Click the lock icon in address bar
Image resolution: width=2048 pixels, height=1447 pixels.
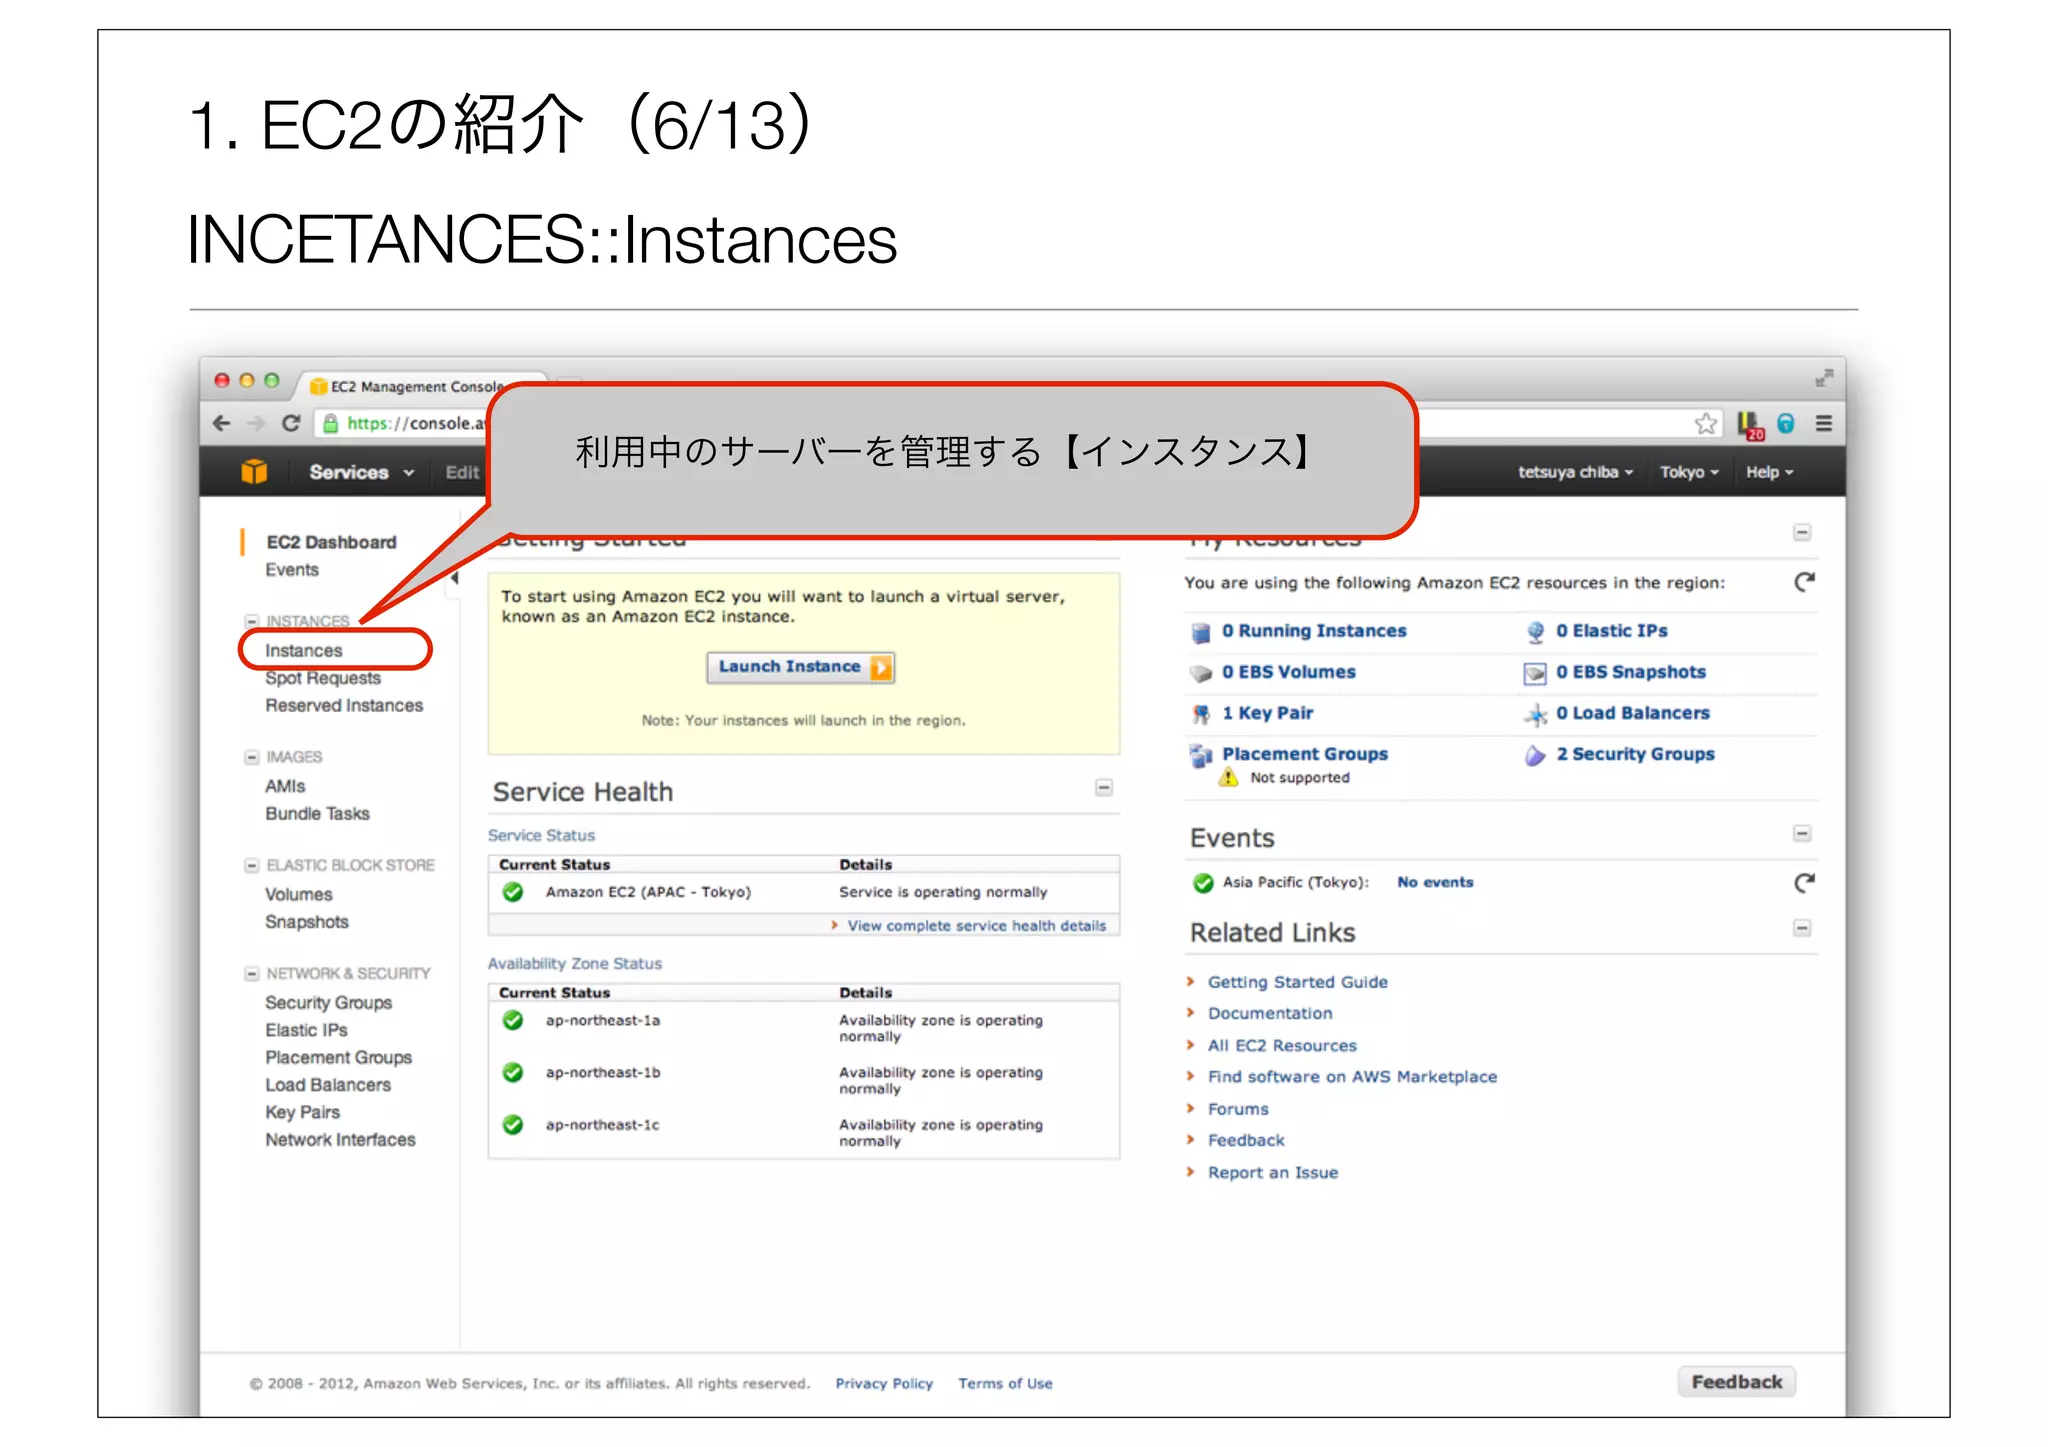[331, 423]
